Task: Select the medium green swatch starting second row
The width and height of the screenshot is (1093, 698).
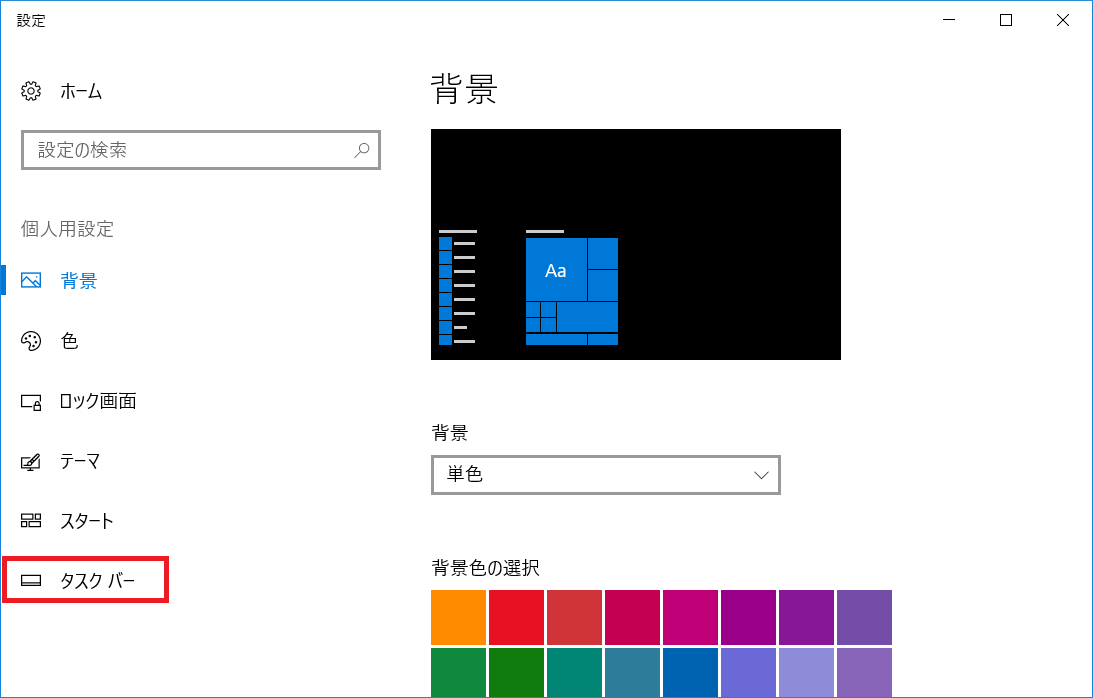Action: coord(458,672)
